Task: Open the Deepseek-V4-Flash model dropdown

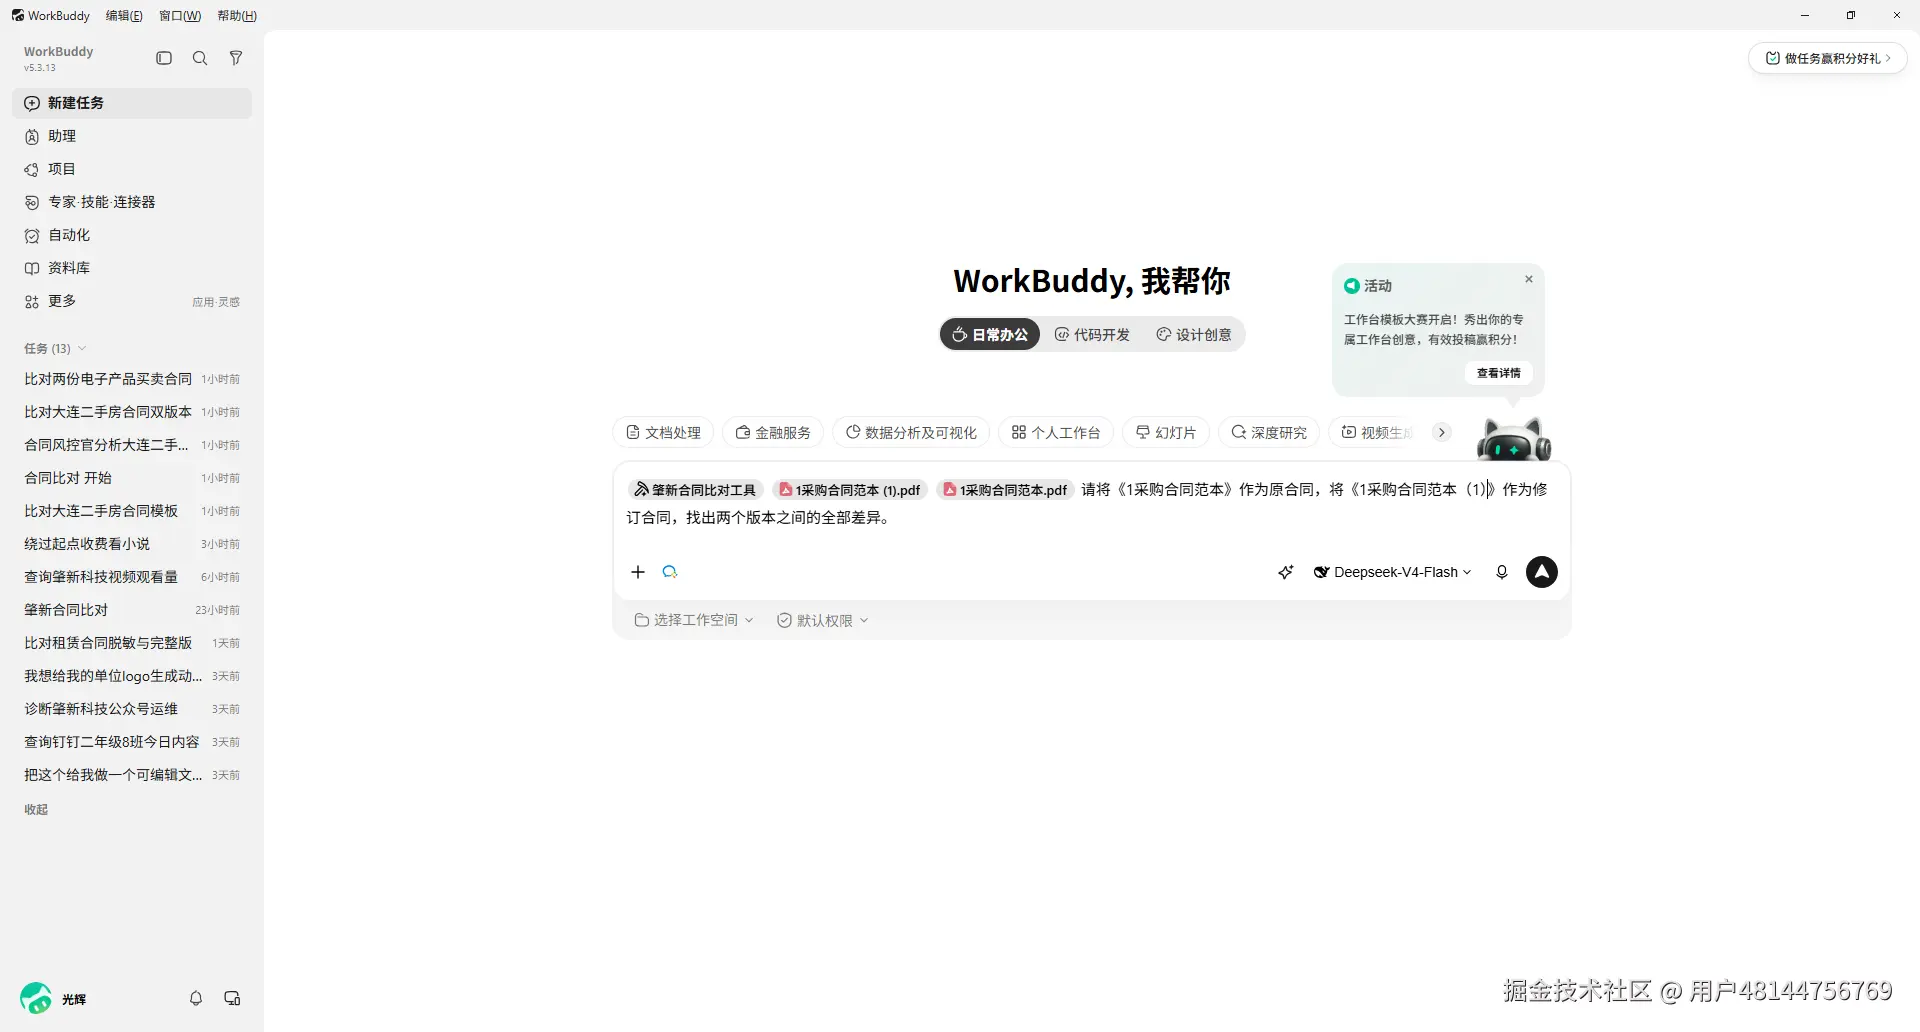Action: [x=1392, y=572]
